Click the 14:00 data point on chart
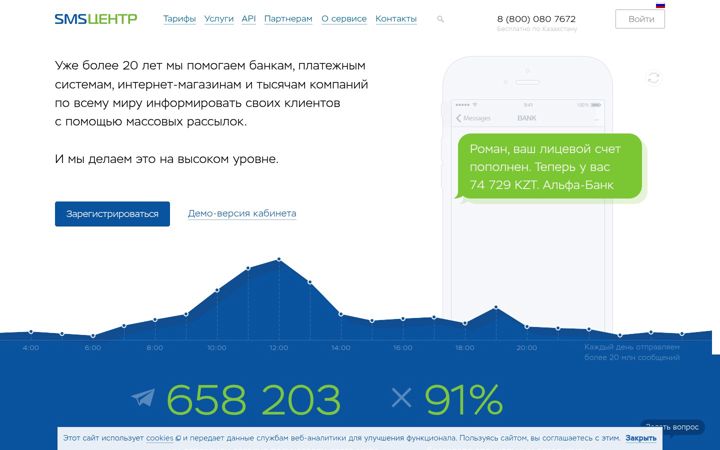This screenshot has width=720, height=450. (x=341, y=315)
